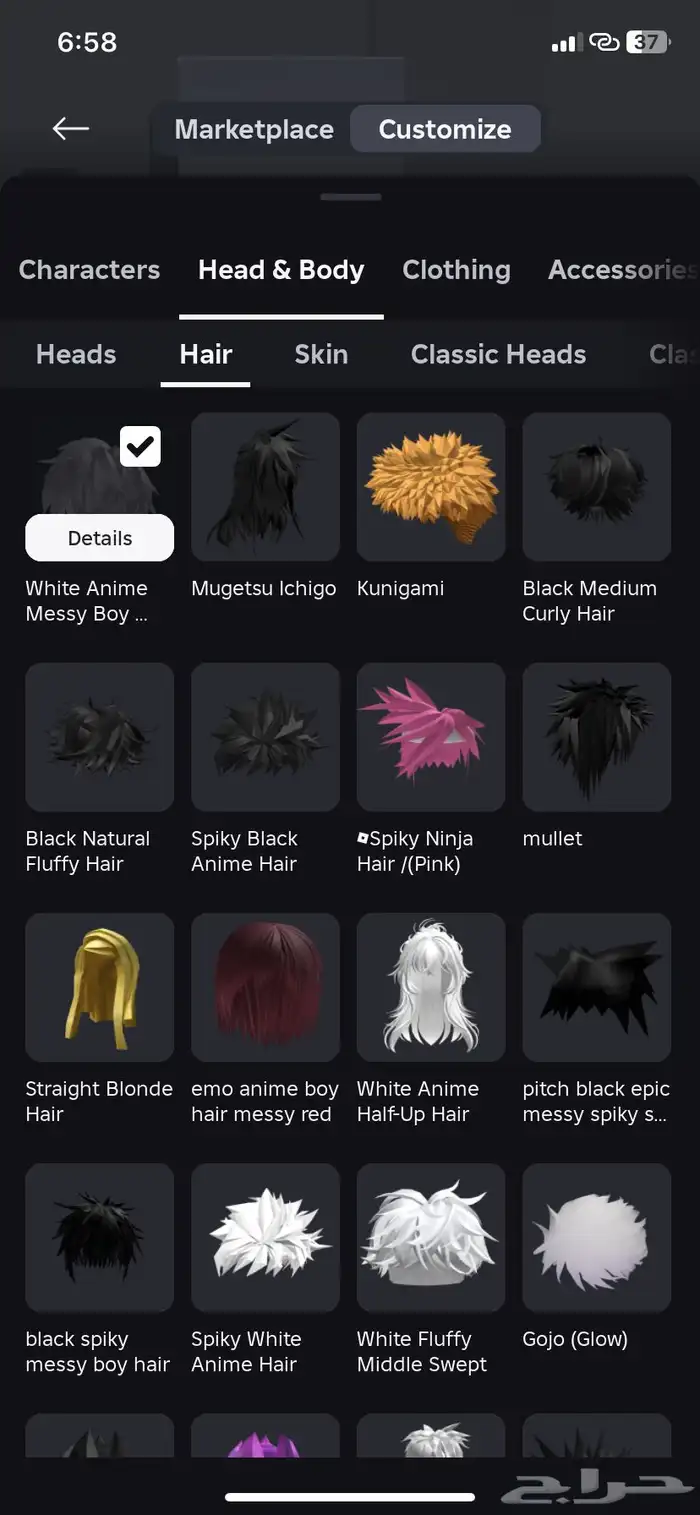
Task: Tap the sheet drag handle bar
Action: click(x=350, y=197)
